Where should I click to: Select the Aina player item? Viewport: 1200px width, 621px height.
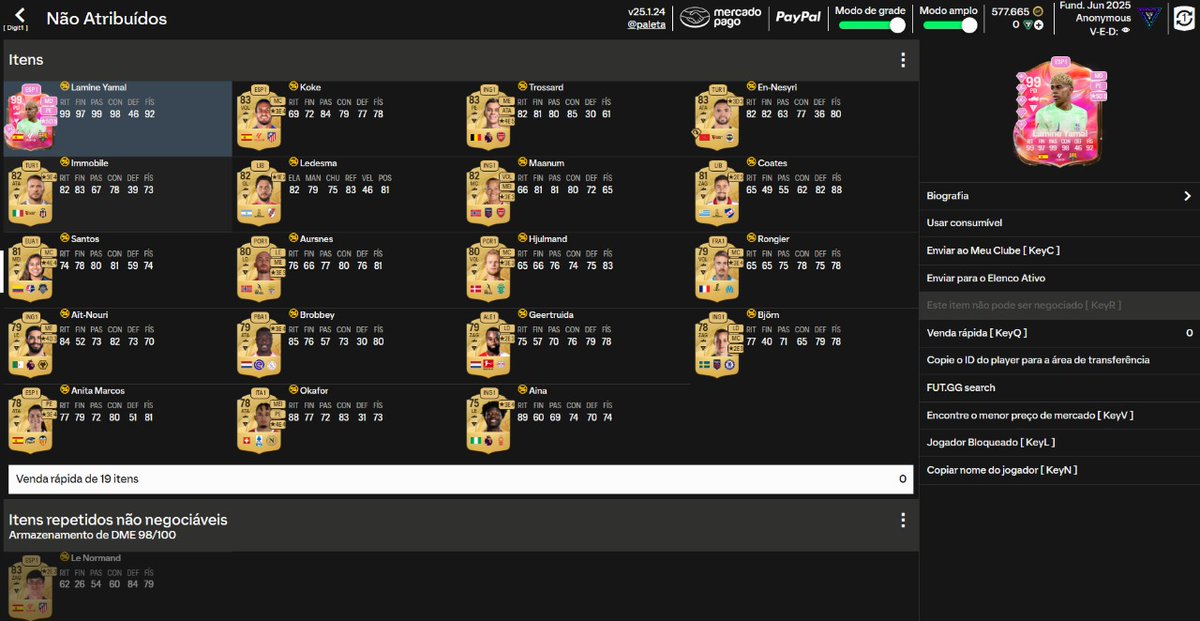[576, 423]
